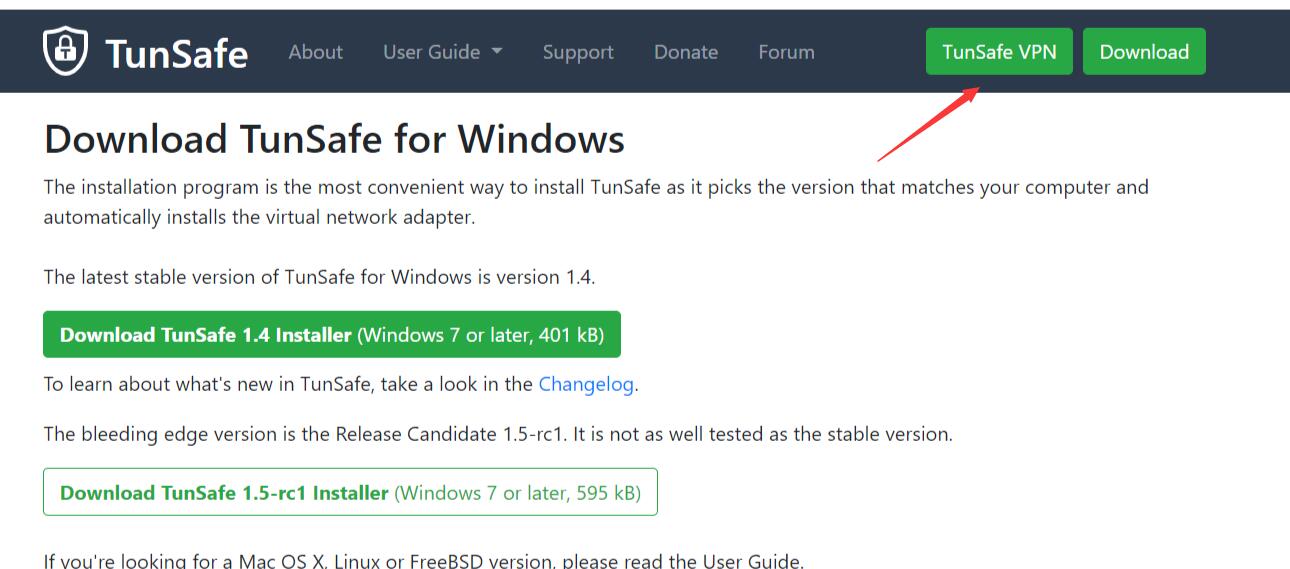This screenshot has height=569, width=1290.
Task: Open the About page
Action: [315, 52]
